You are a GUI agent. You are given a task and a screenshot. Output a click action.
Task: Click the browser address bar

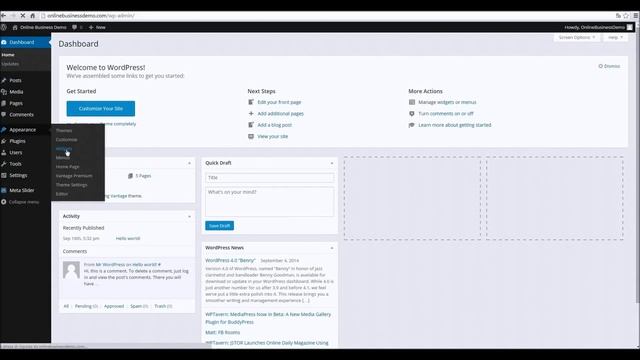click(327, 16)
